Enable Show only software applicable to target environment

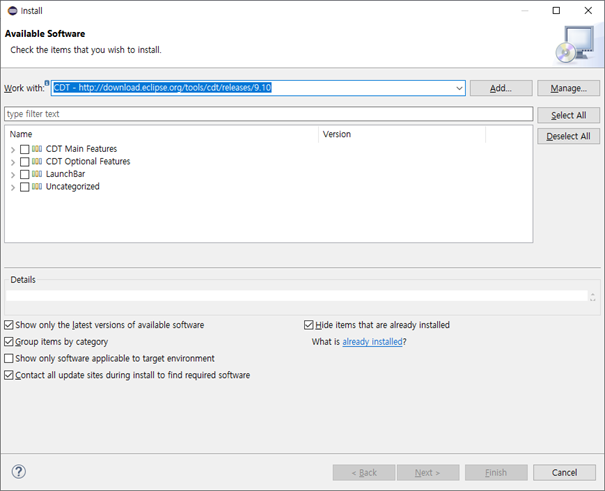click(x=9, y=358)
